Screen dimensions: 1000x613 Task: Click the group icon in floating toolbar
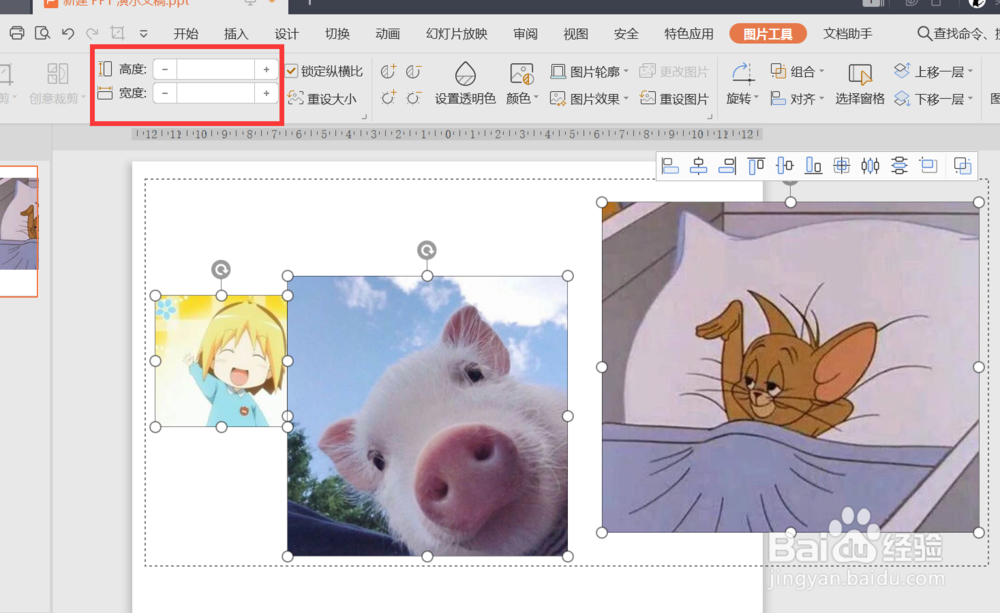point(962,166)
